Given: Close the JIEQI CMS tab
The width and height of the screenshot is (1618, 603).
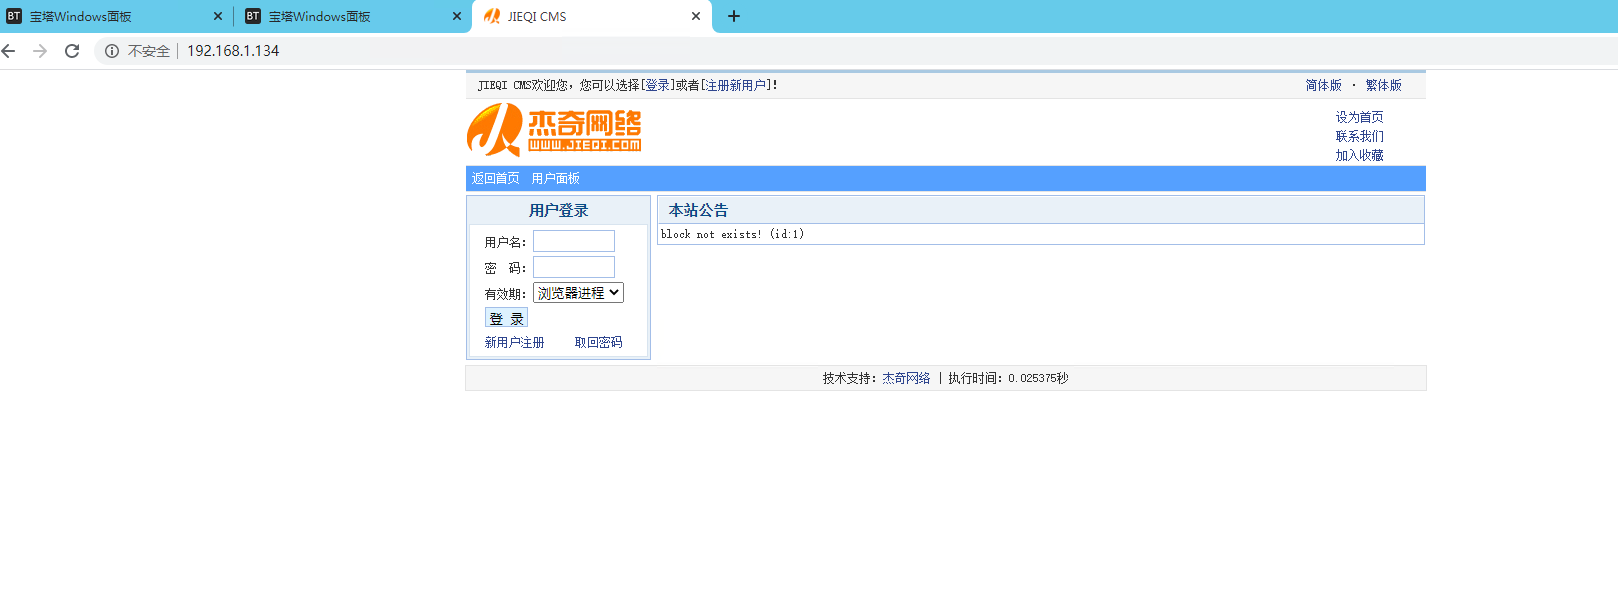Looking at the screenshot, I should pyautogui.click(x=696, y=16).
